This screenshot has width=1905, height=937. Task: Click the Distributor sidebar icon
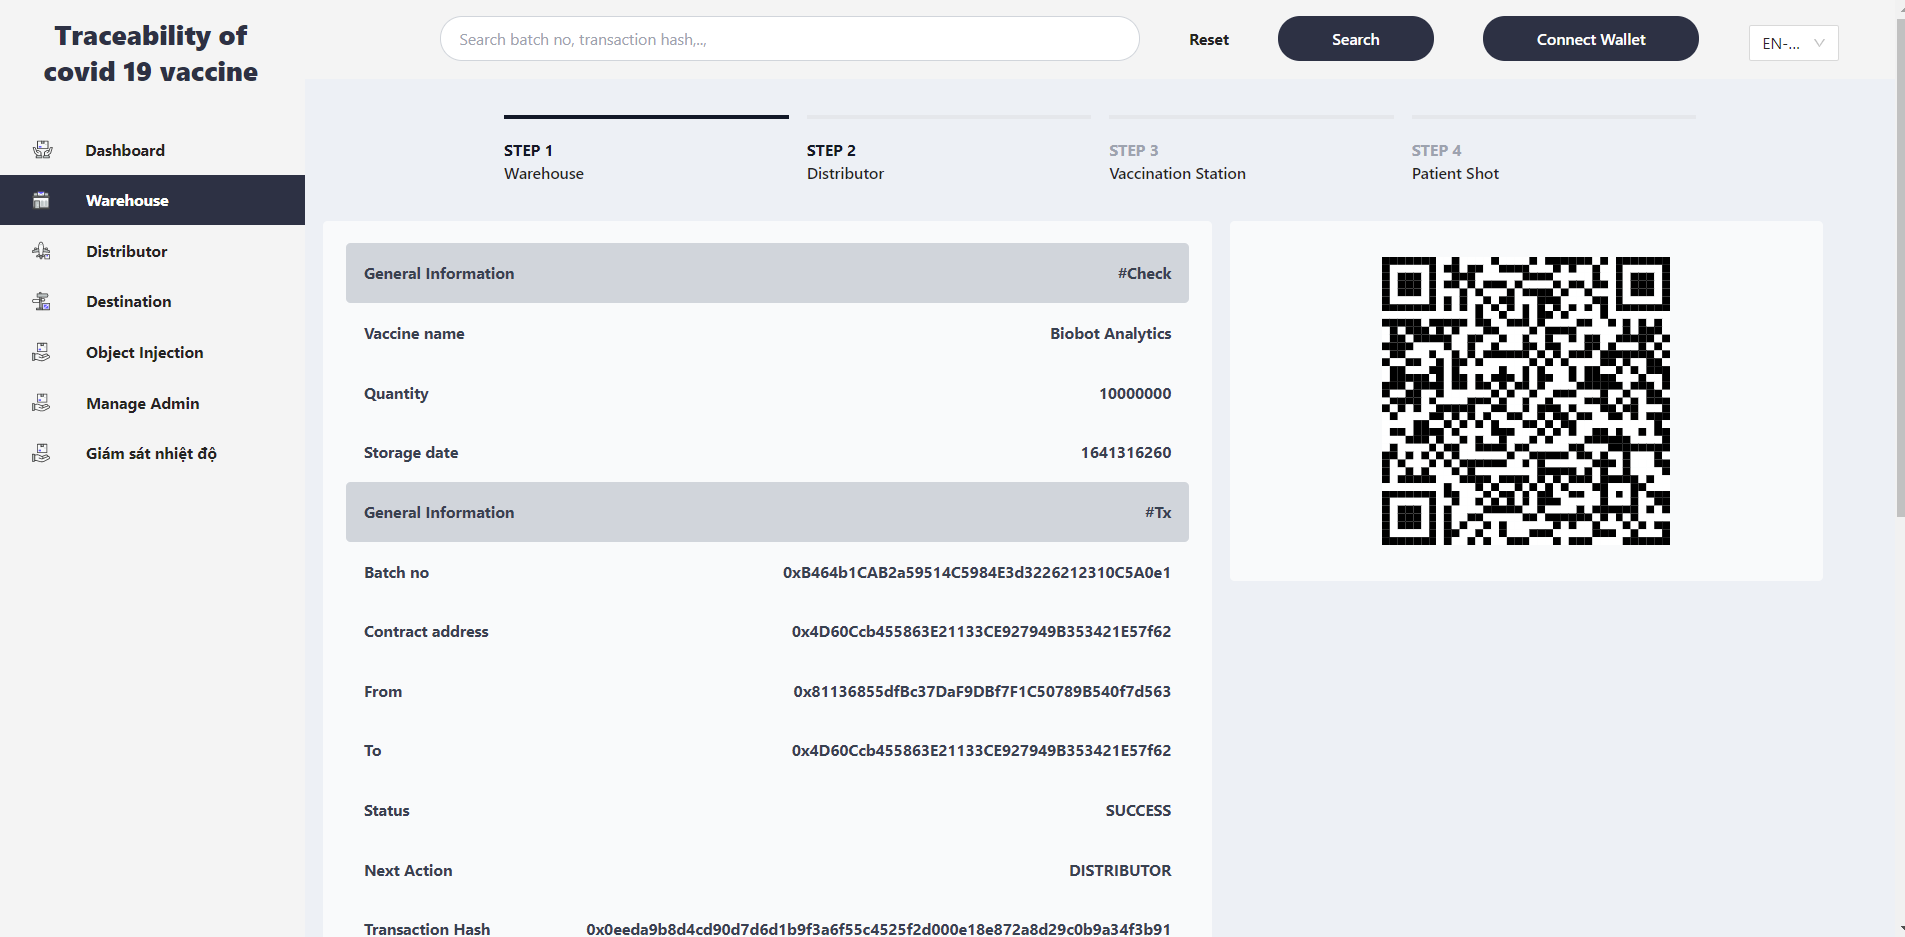tap(41, 251)
